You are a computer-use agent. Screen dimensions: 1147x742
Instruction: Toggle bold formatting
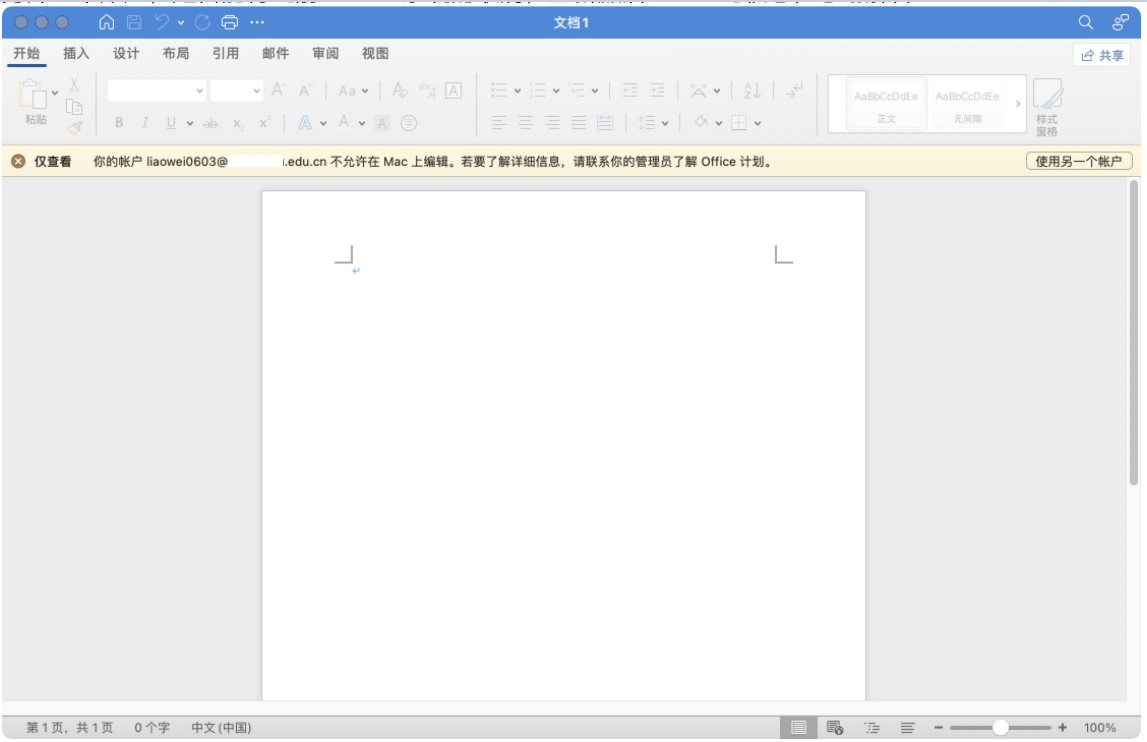pyautogui.click(x=117, y=122)
